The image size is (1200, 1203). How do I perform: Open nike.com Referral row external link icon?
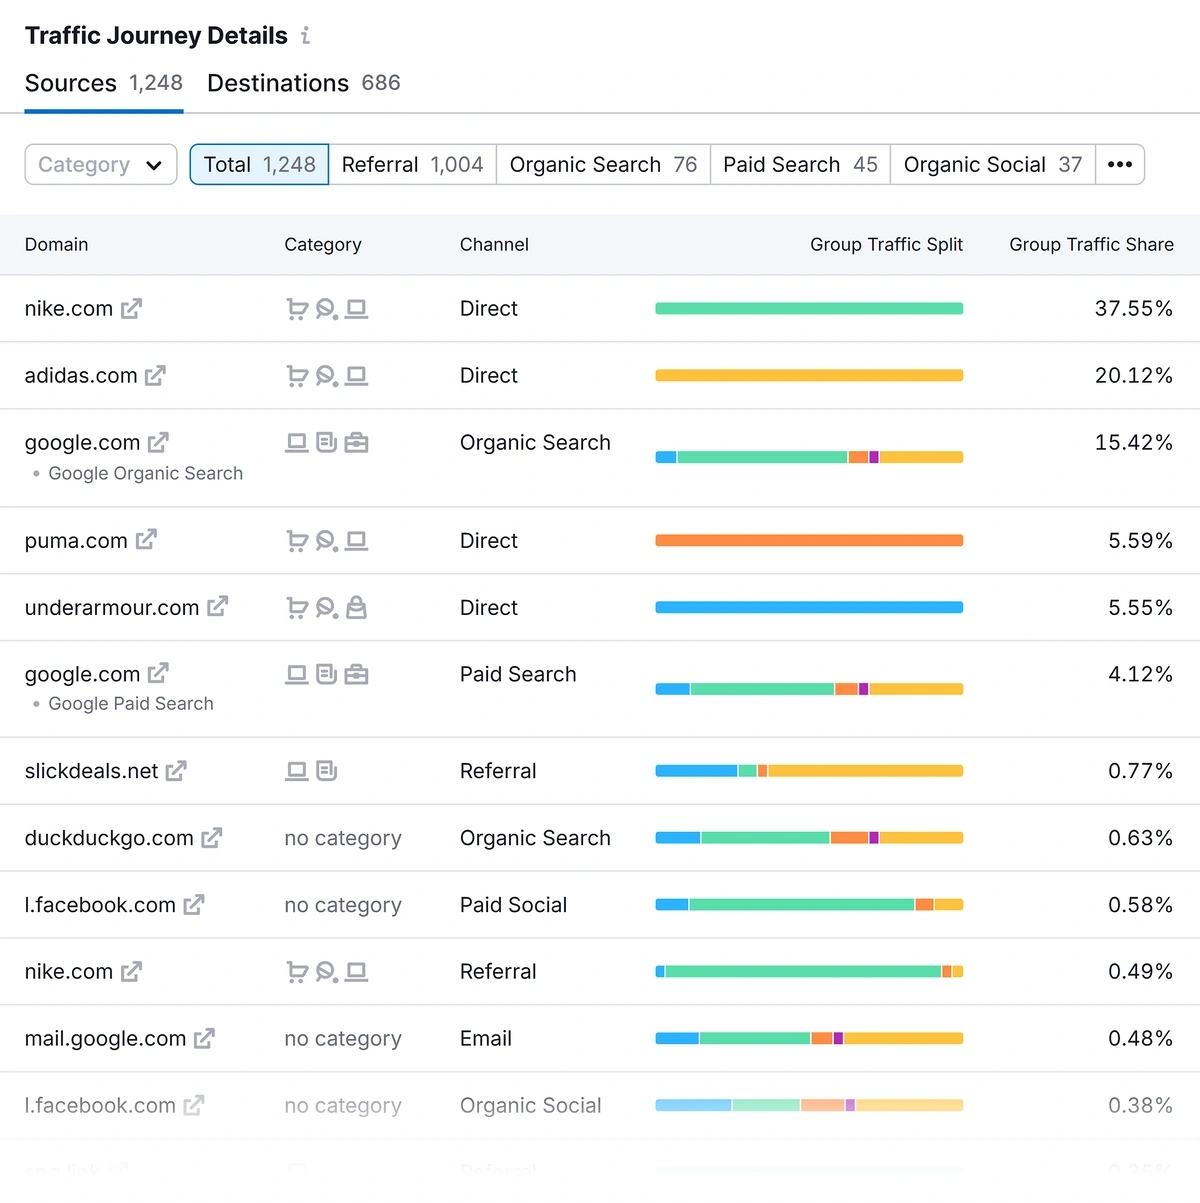point(131,971)
